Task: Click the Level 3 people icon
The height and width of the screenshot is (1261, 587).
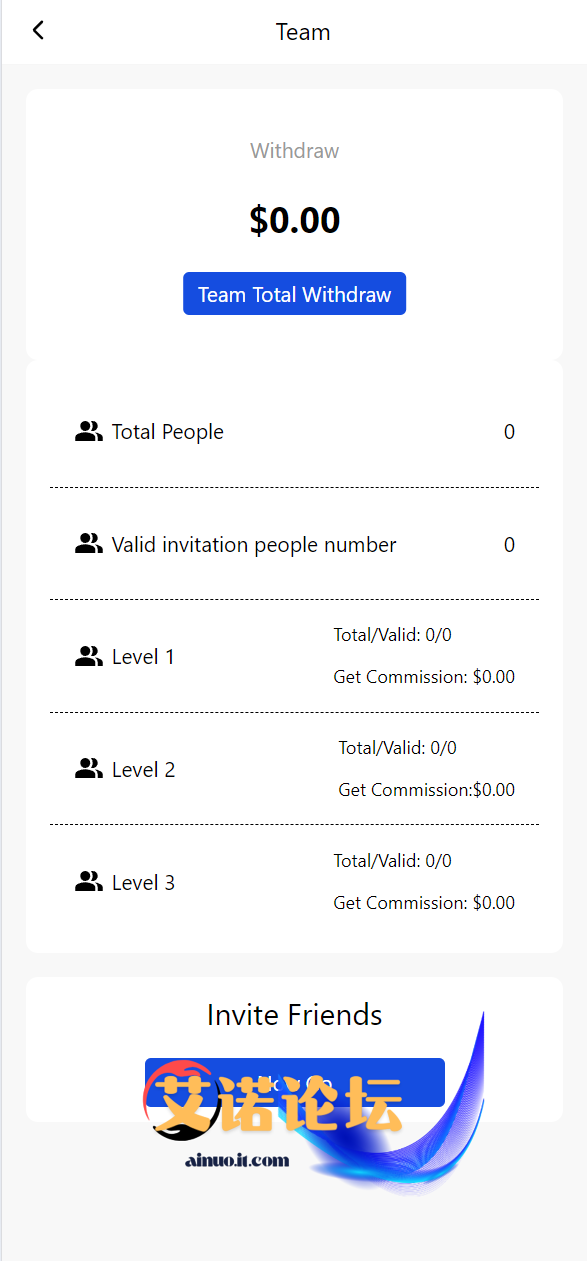Action: point(89,882)
